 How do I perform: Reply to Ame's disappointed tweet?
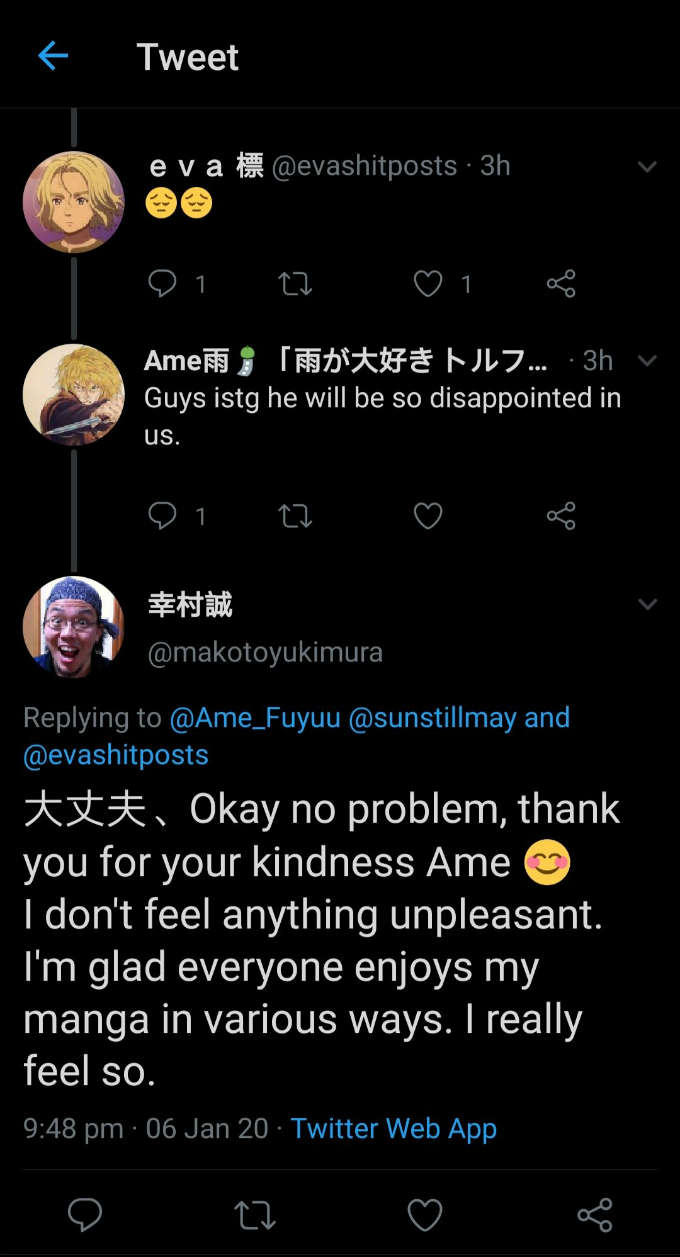pos(162,516)
